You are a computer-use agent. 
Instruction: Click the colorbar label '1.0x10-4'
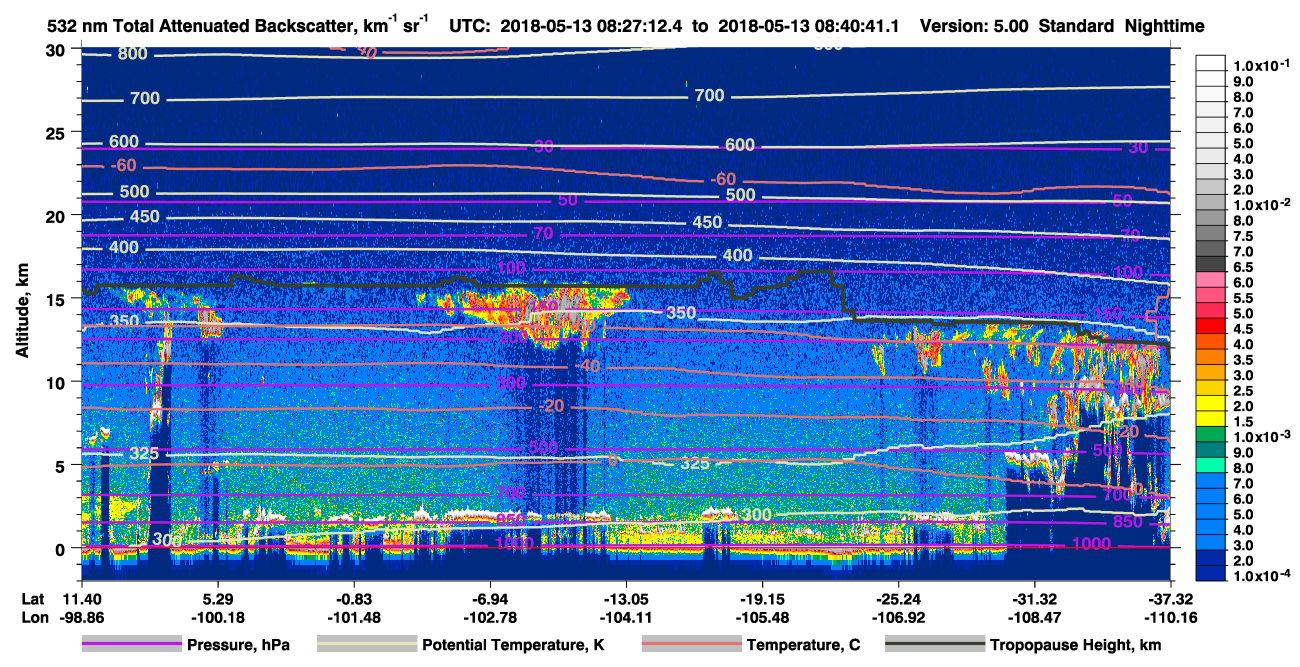coord(1262,573)
